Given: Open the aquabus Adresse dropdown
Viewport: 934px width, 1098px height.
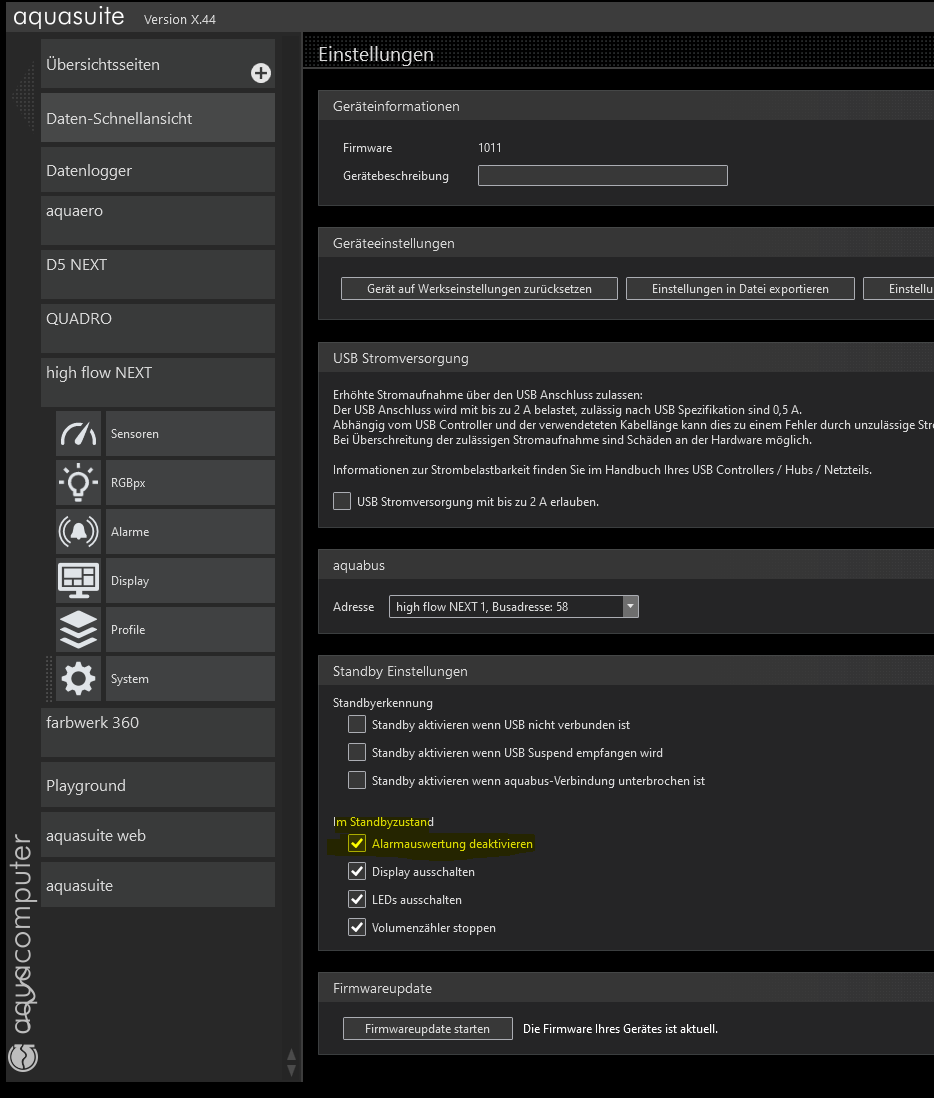Looking at the screenshot, I should pos(629,606).
